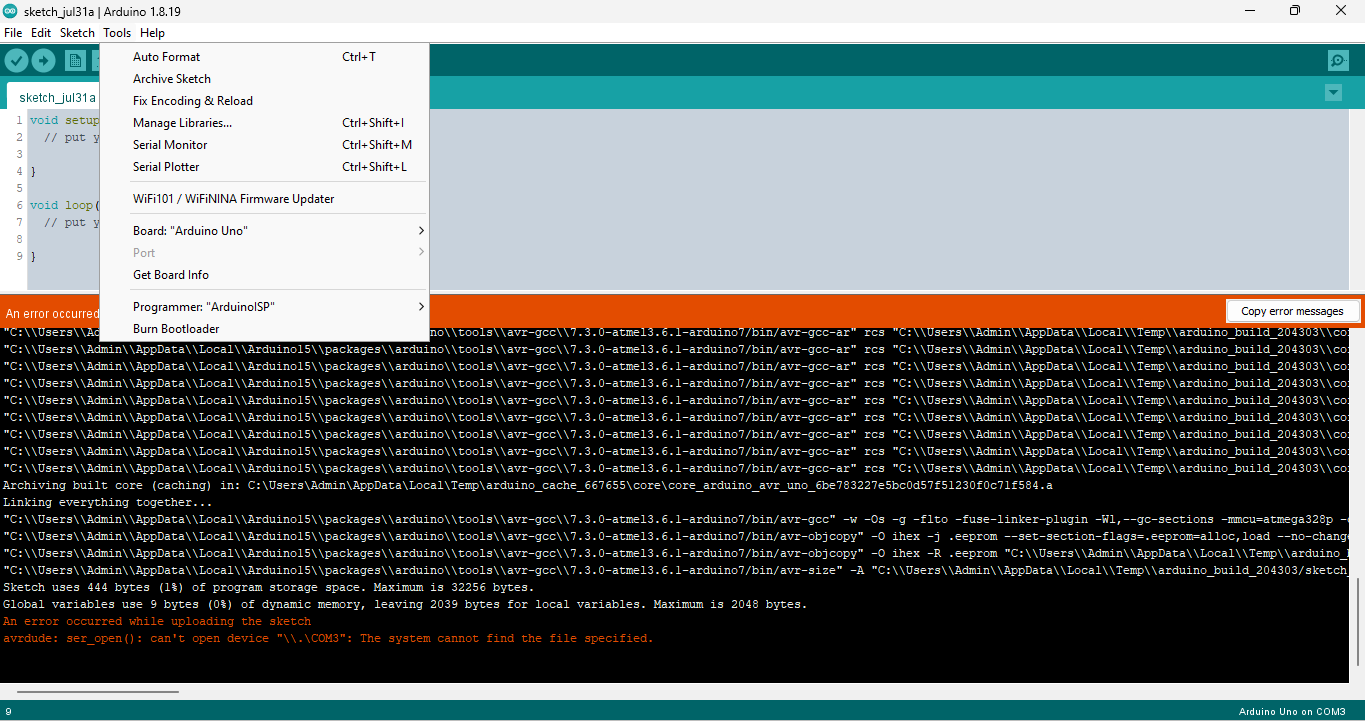Click the Verify (checkmark) toolbar icon

tap(16, 60)
